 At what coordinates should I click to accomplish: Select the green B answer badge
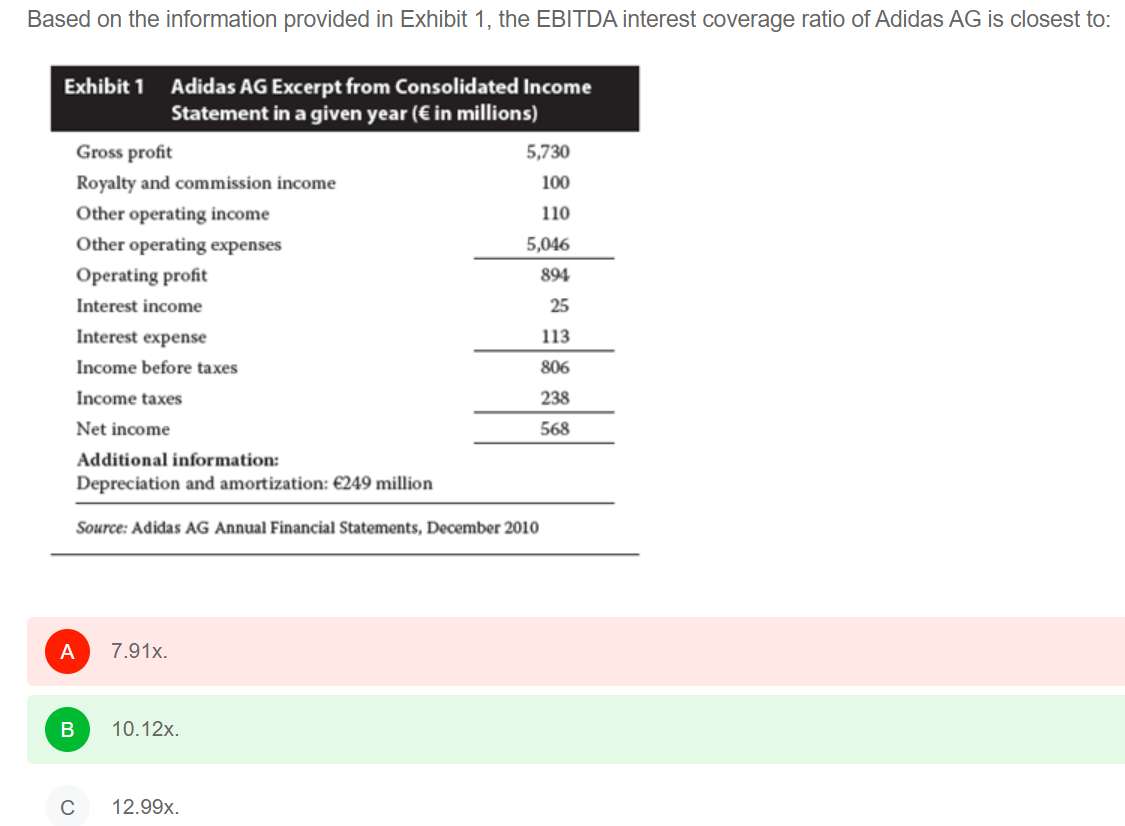pos(67,729)
